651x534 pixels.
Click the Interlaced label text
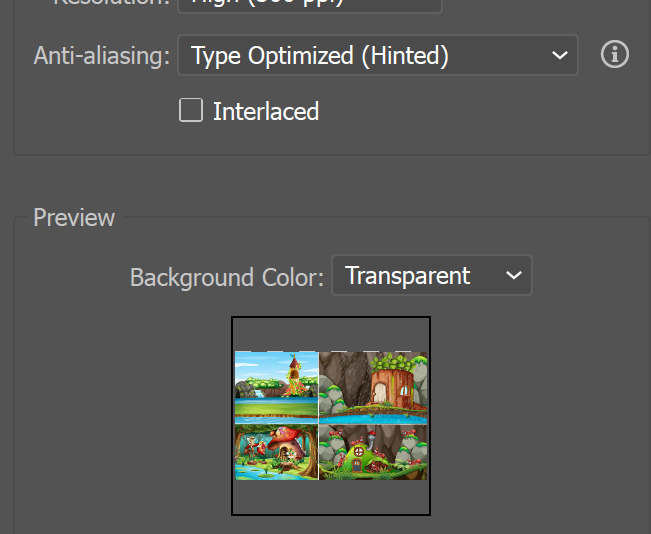[265, 111]
